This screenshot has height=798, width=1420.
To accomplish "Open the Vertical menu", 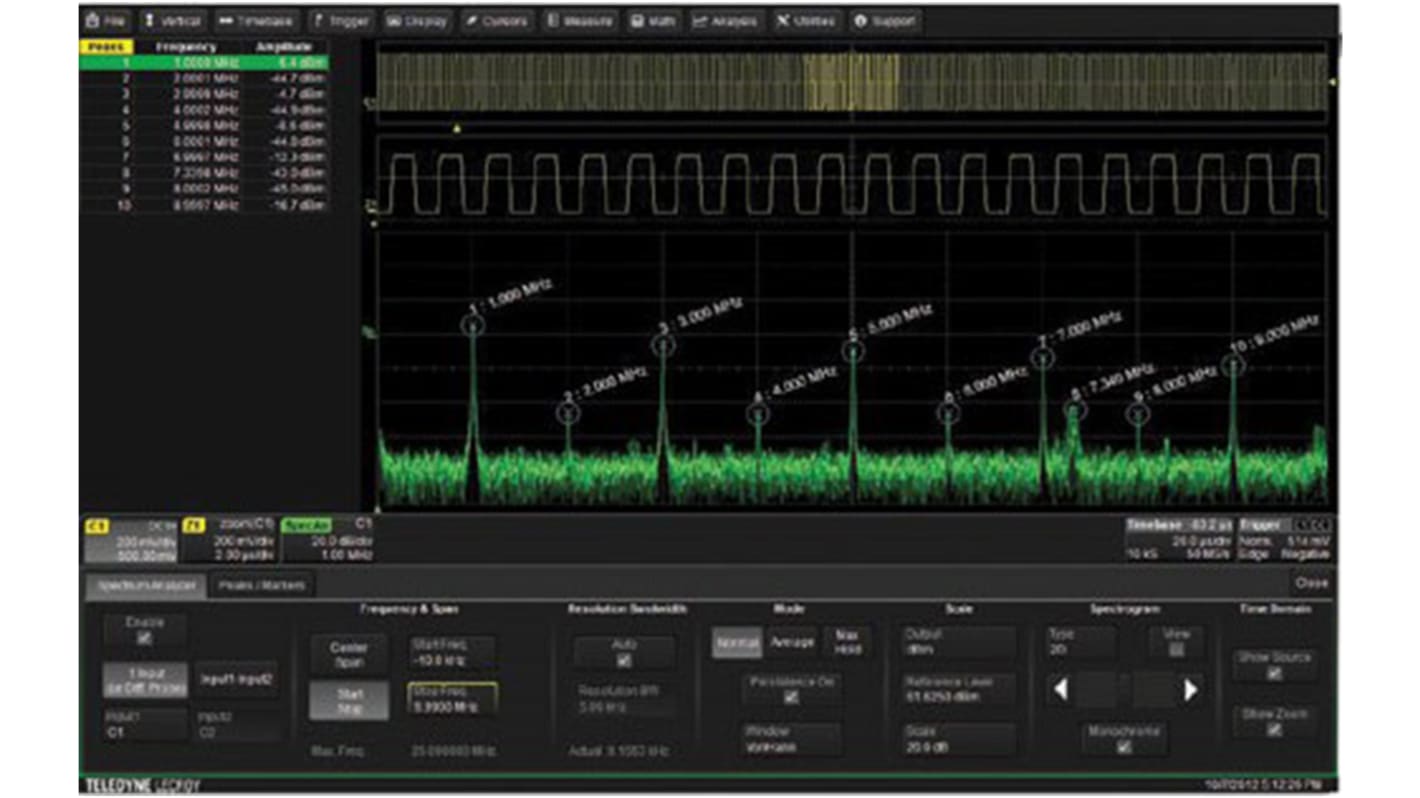I will [x=173, y=20].
